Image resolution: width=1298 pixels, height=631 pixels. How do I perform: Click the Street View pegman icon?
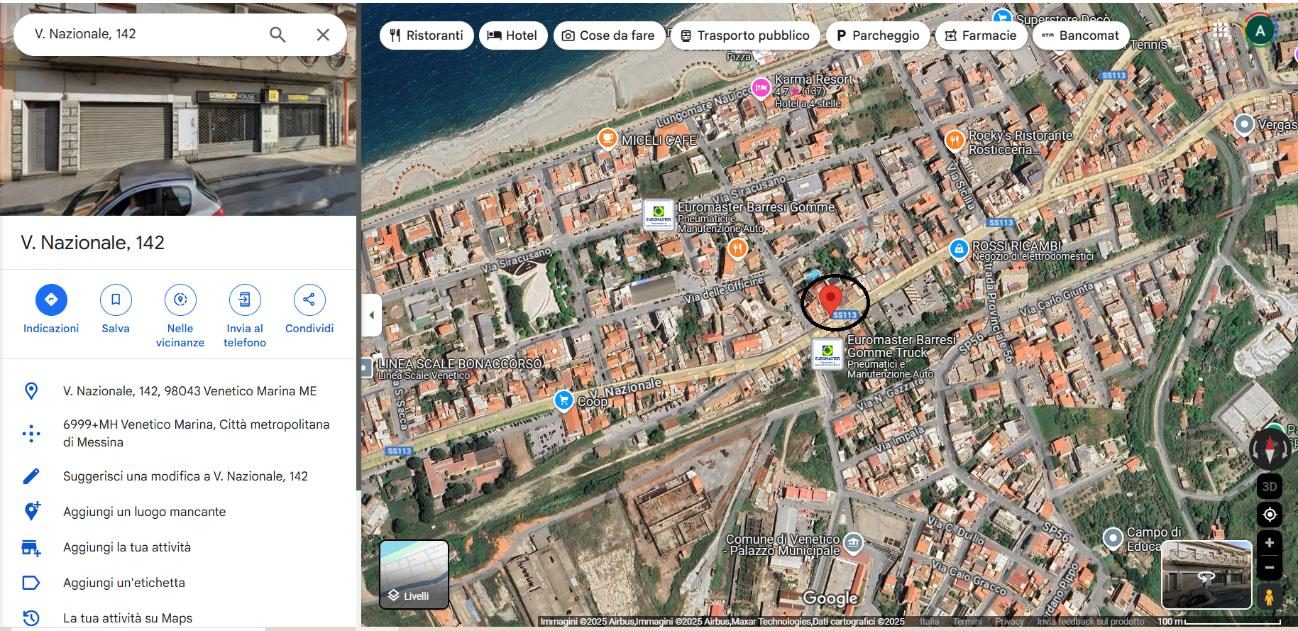coord(1270,597)
